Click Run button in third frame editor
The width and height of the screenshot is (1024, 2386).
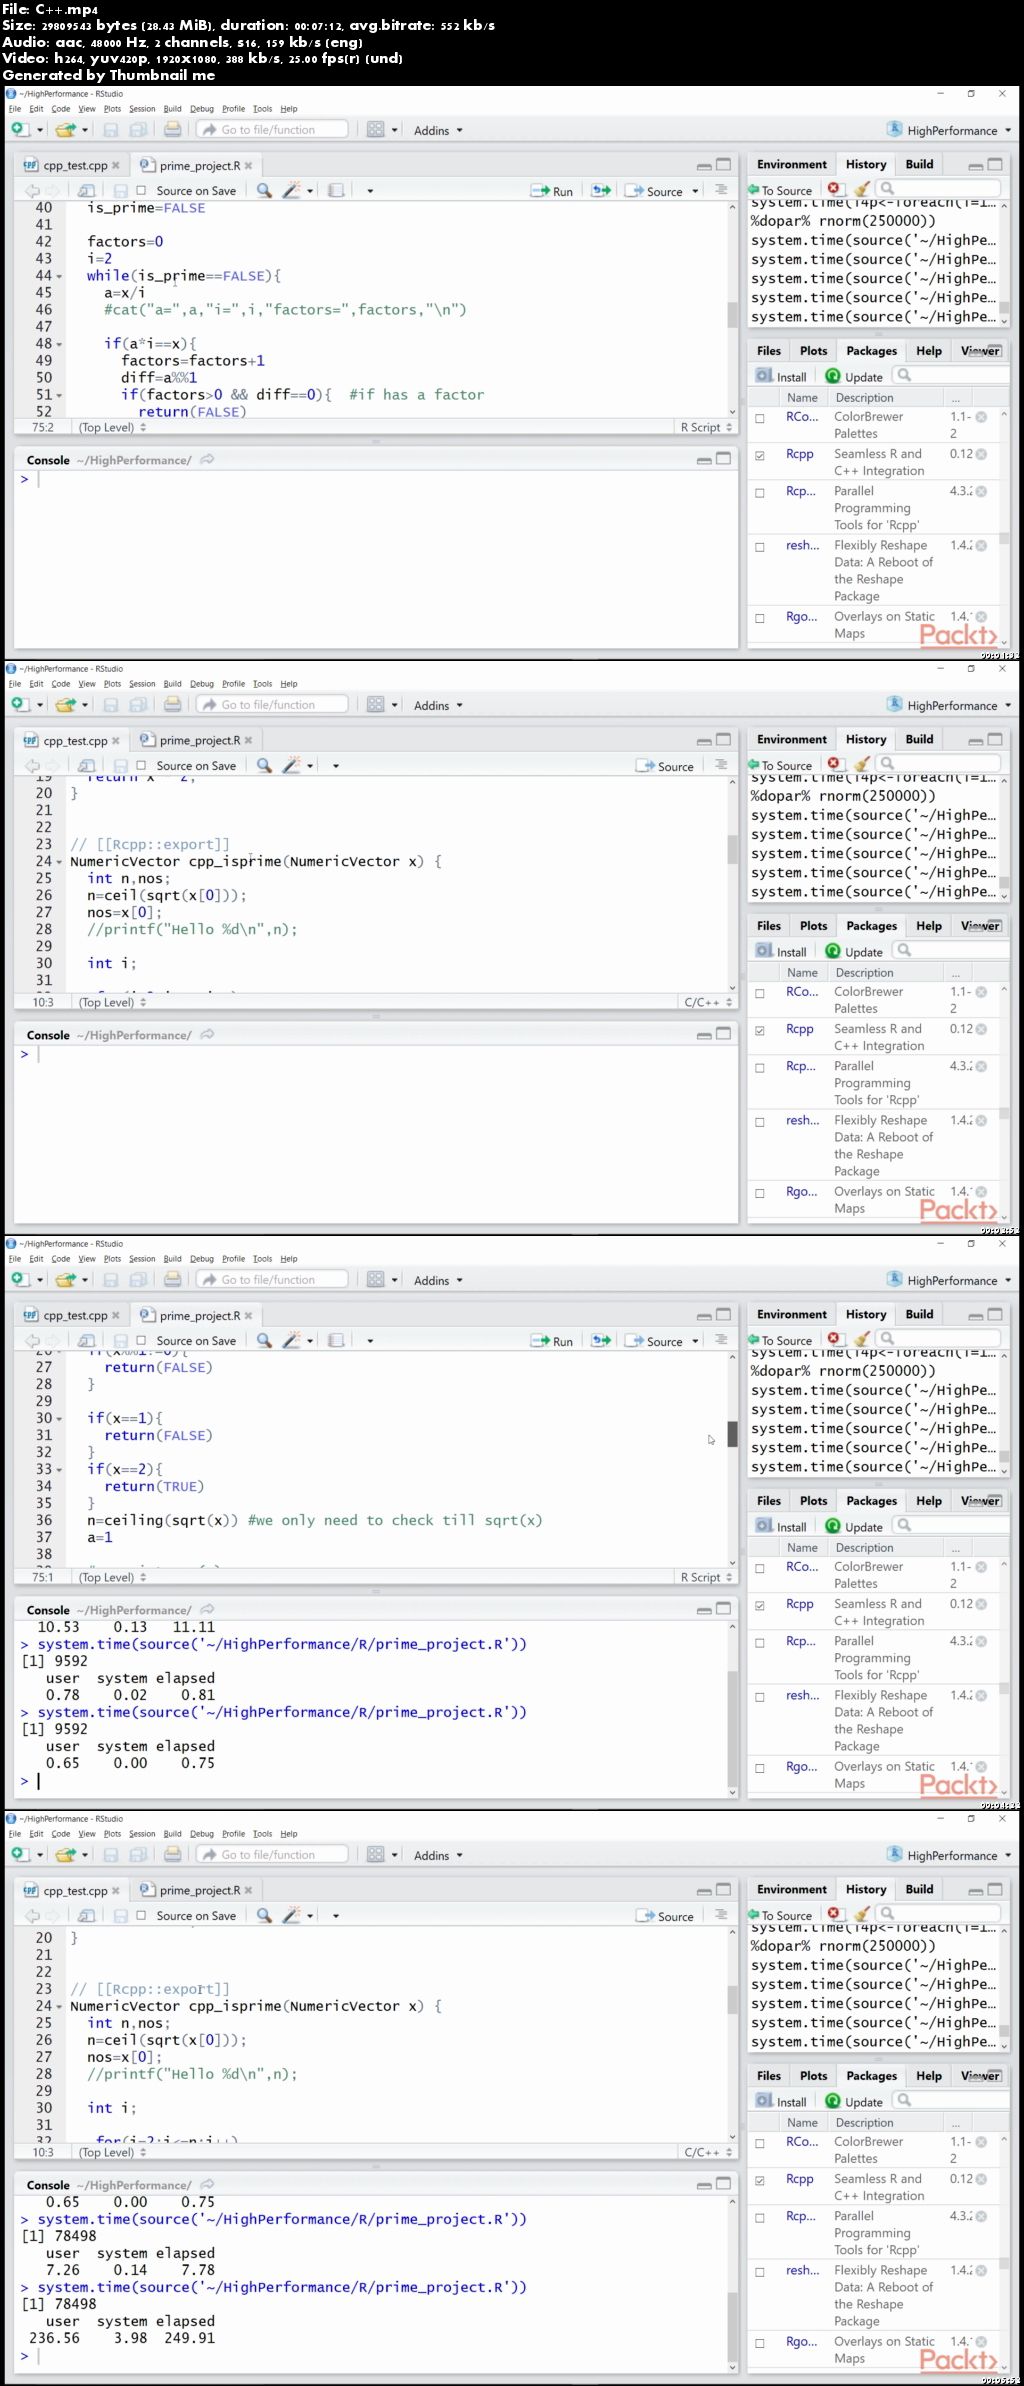(552, 1341)
